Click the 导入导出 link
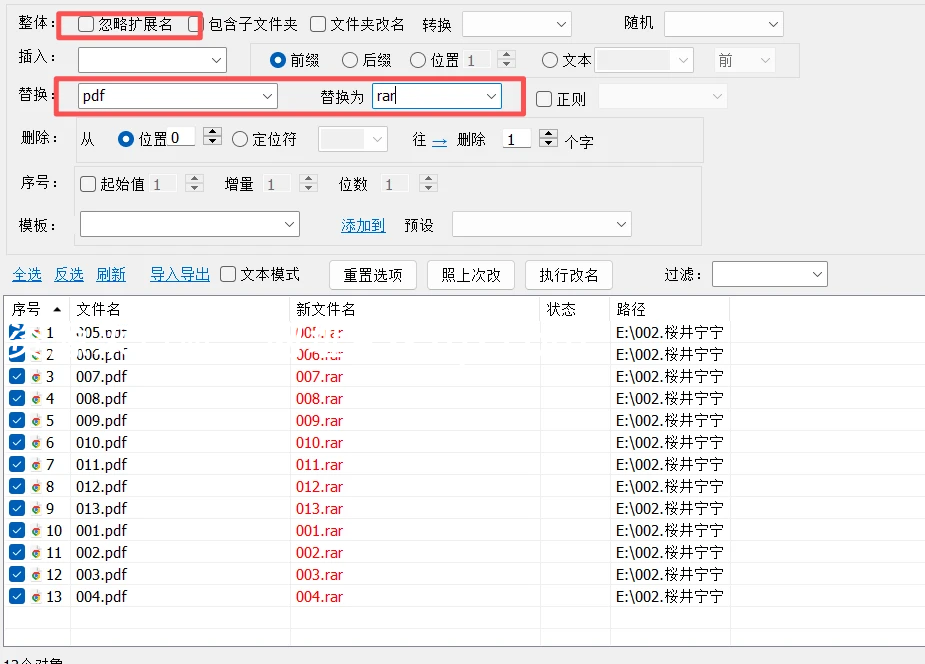Screen dimensions: 925x664 pyautogui.click(x=179, y=274)
